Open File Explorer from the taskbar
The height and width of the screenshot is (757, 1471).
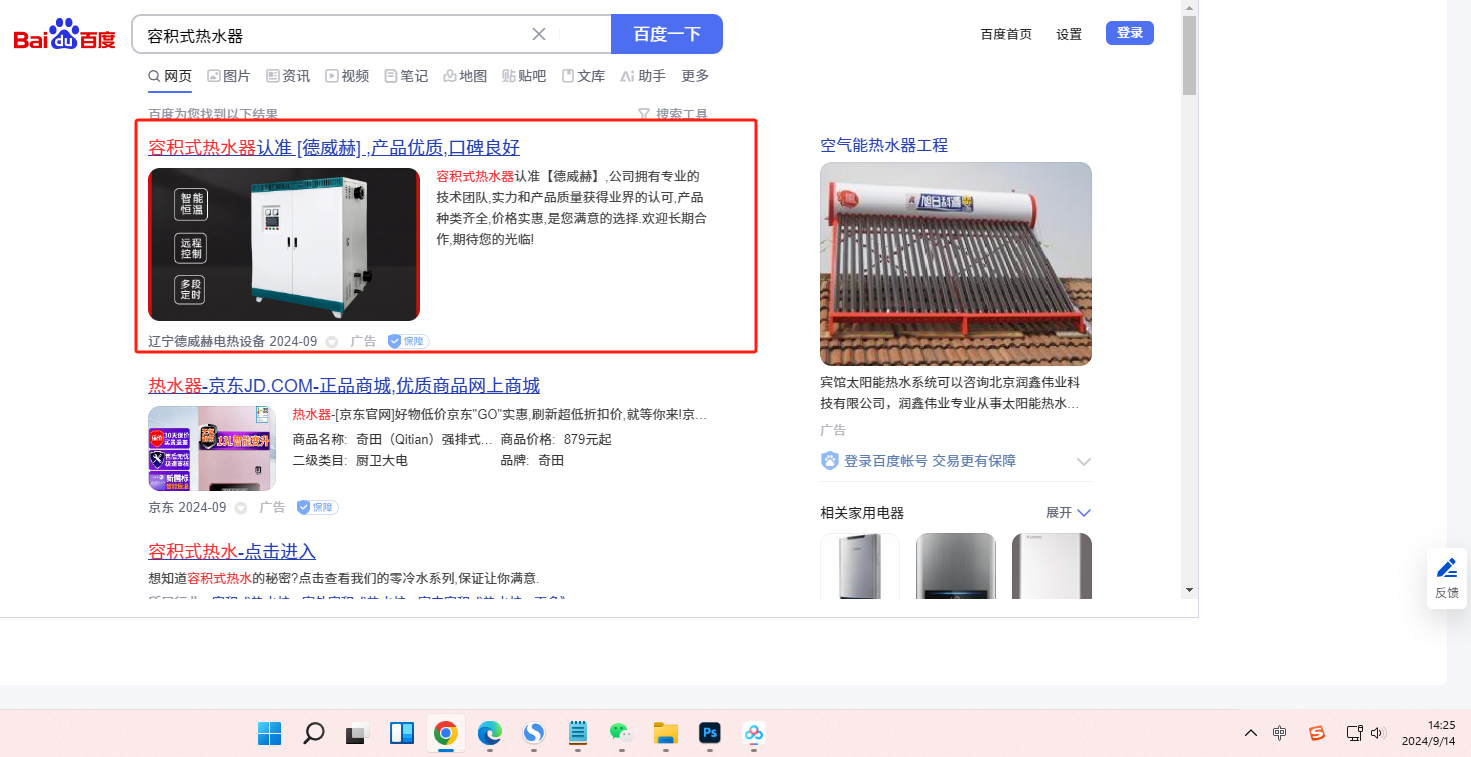tap(666, 733)
